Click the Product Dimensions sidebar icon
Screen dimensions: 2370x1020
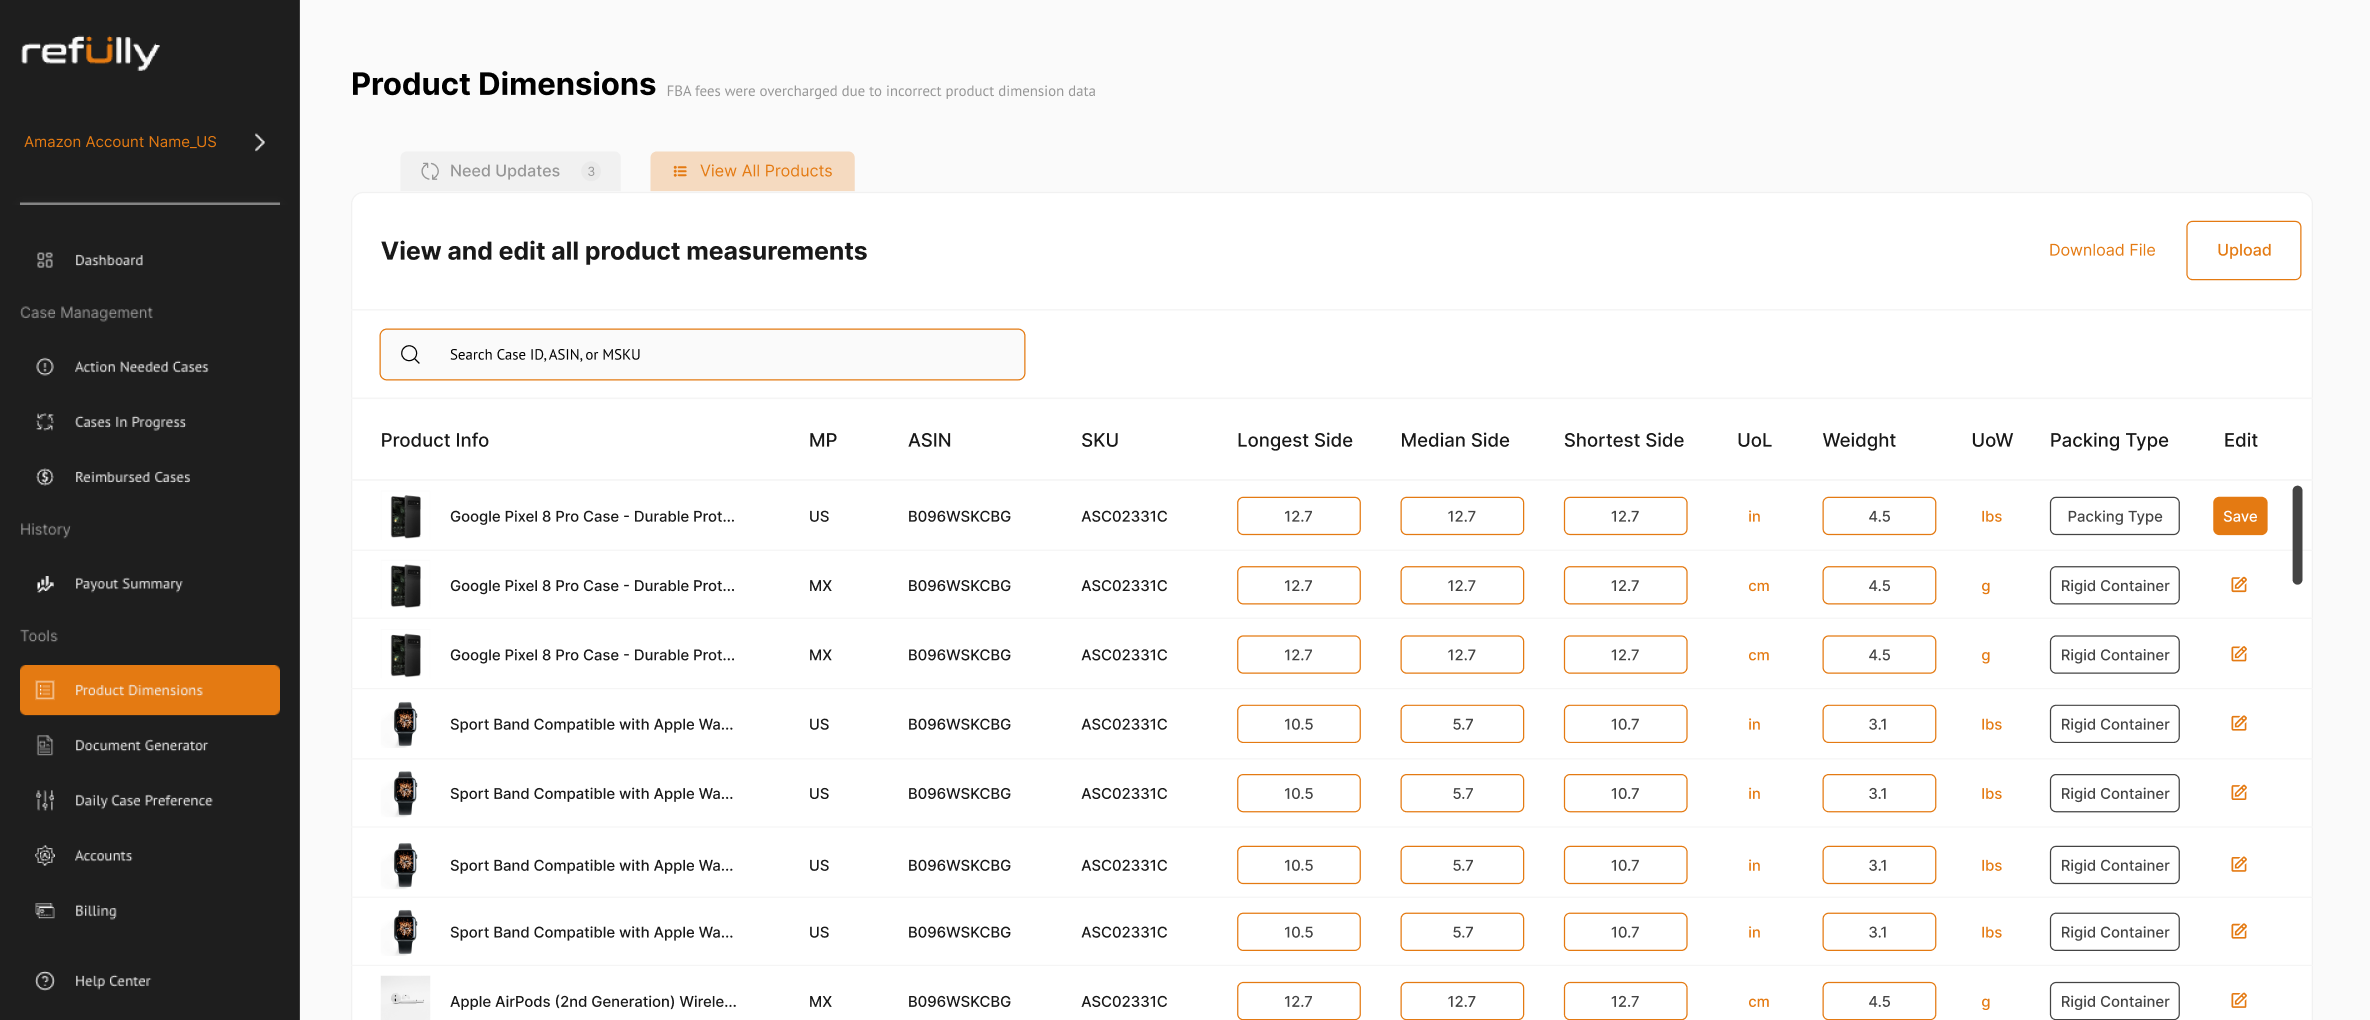[45, 690]
